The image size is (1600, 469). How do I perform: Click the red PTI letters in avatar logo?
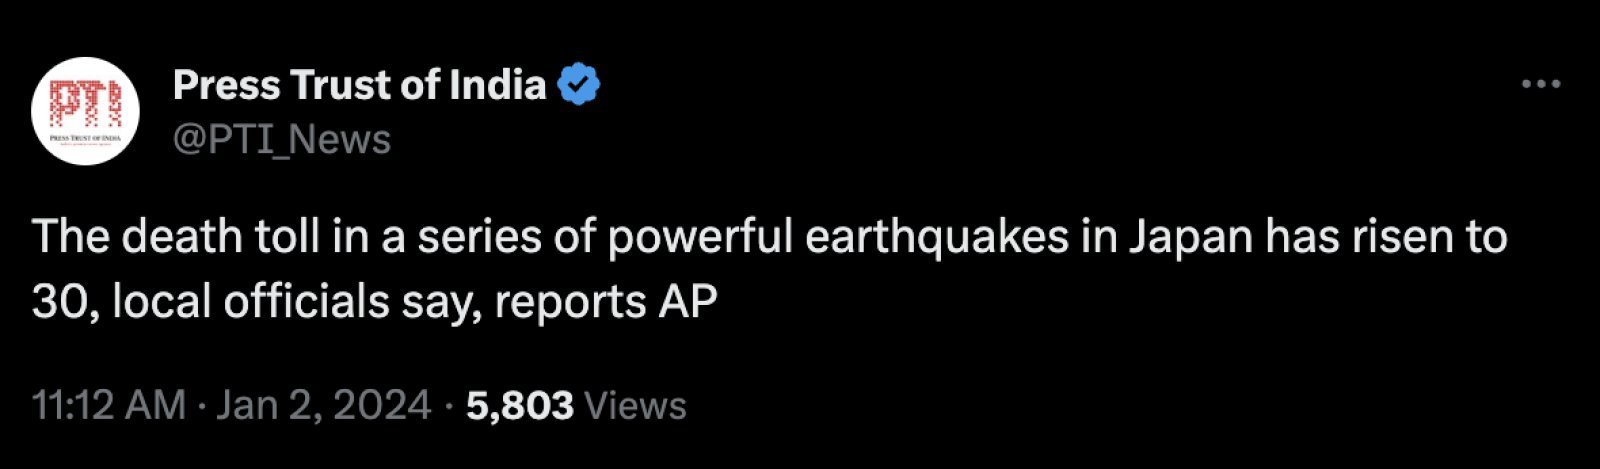(85, 103)
